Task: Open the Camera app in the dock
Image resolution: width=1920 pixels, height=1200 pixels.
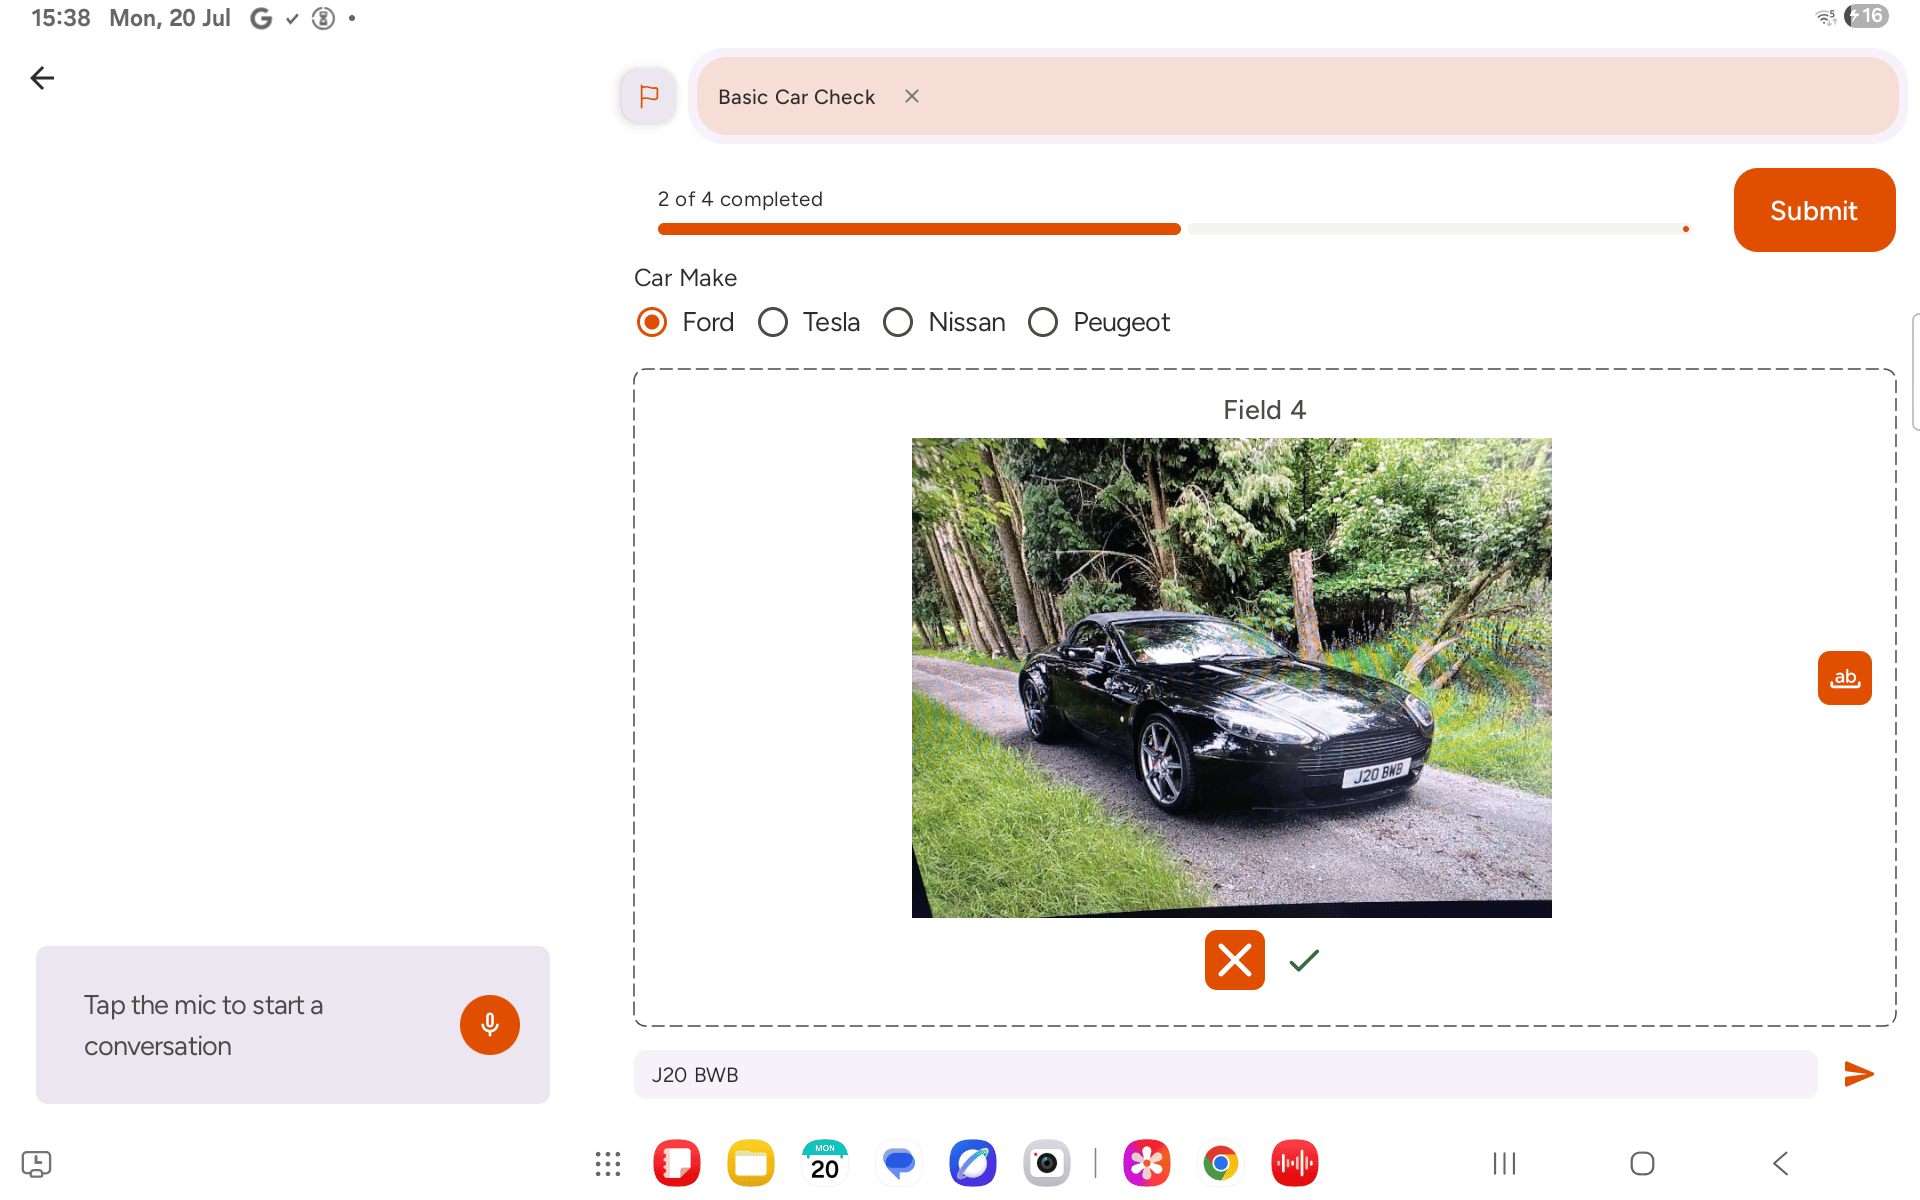Action: point(1047,1163)
